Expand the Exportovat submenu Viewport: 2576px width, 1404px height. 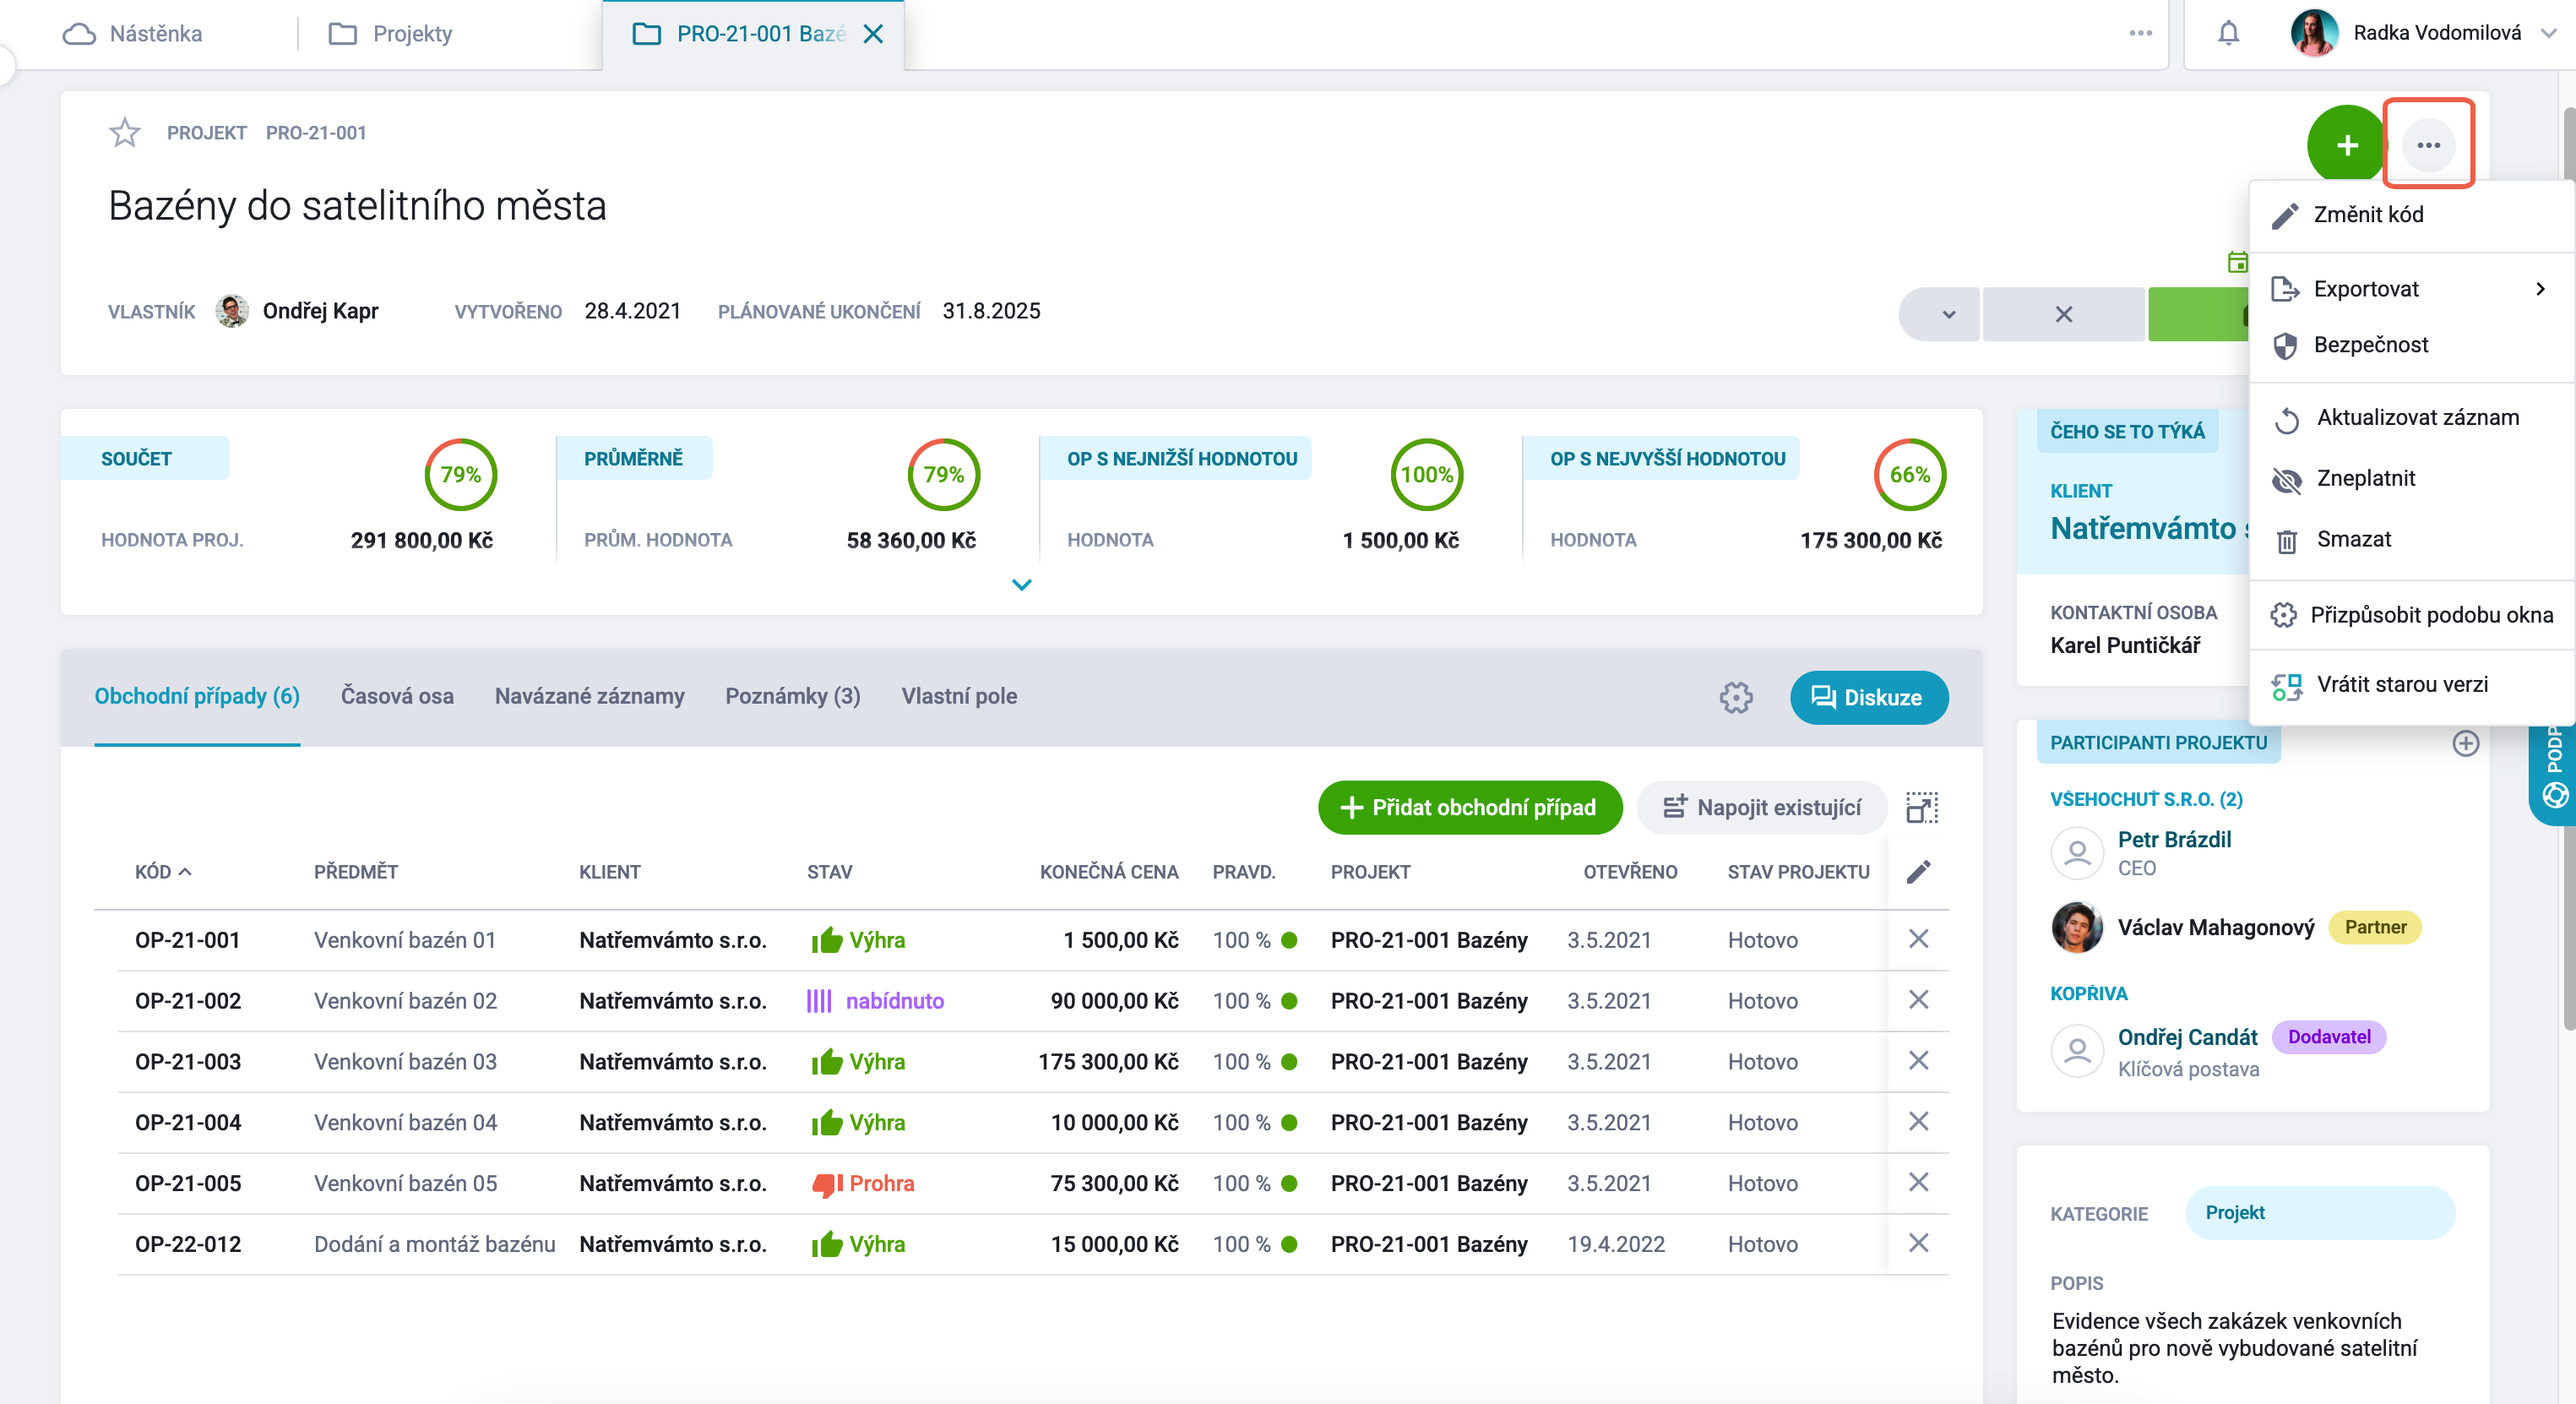point(2540,289)
